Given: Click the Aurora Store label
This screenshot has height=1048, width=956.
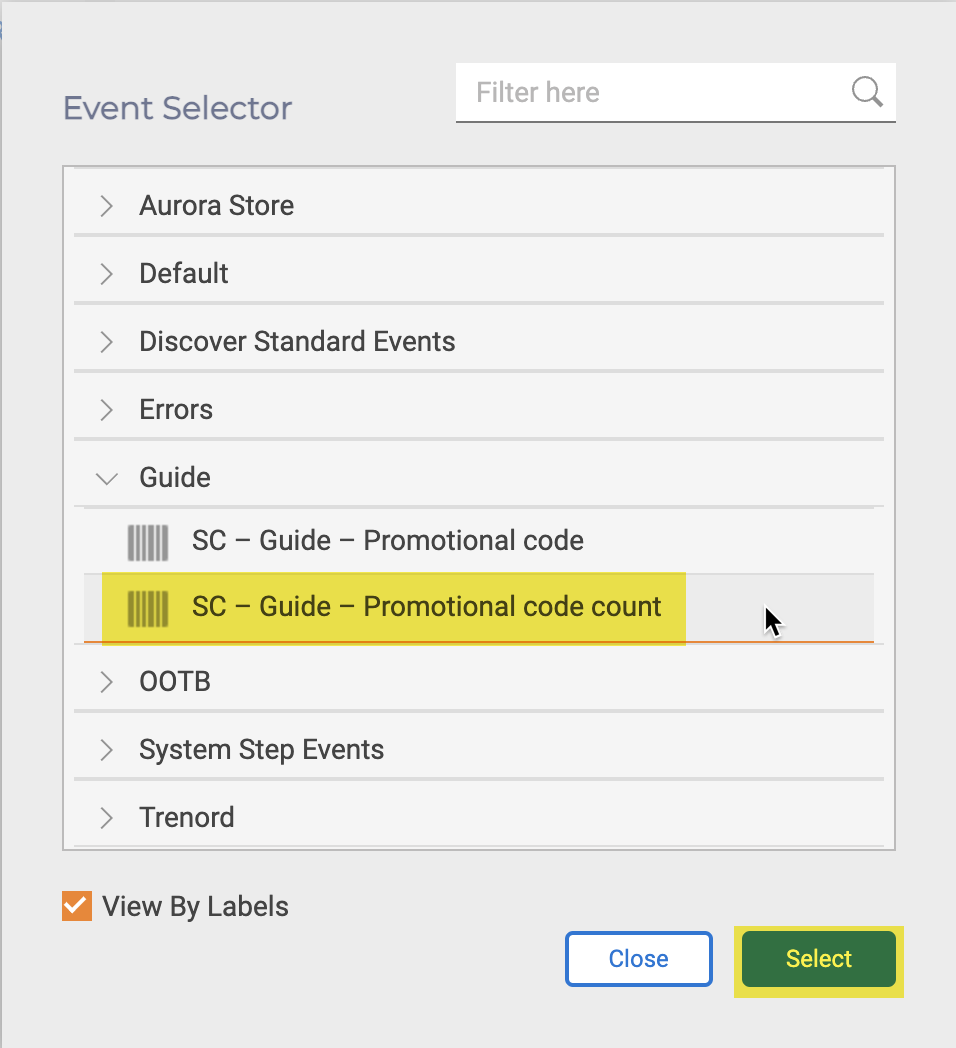Looking at the screenshot, I should pos(217,206).
